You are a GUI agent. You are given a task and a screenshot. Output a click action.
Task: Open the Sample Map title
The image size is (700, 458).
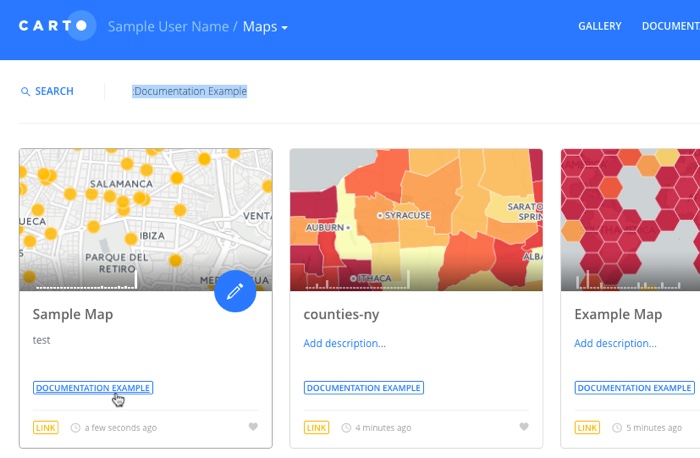tap(73, 314)
